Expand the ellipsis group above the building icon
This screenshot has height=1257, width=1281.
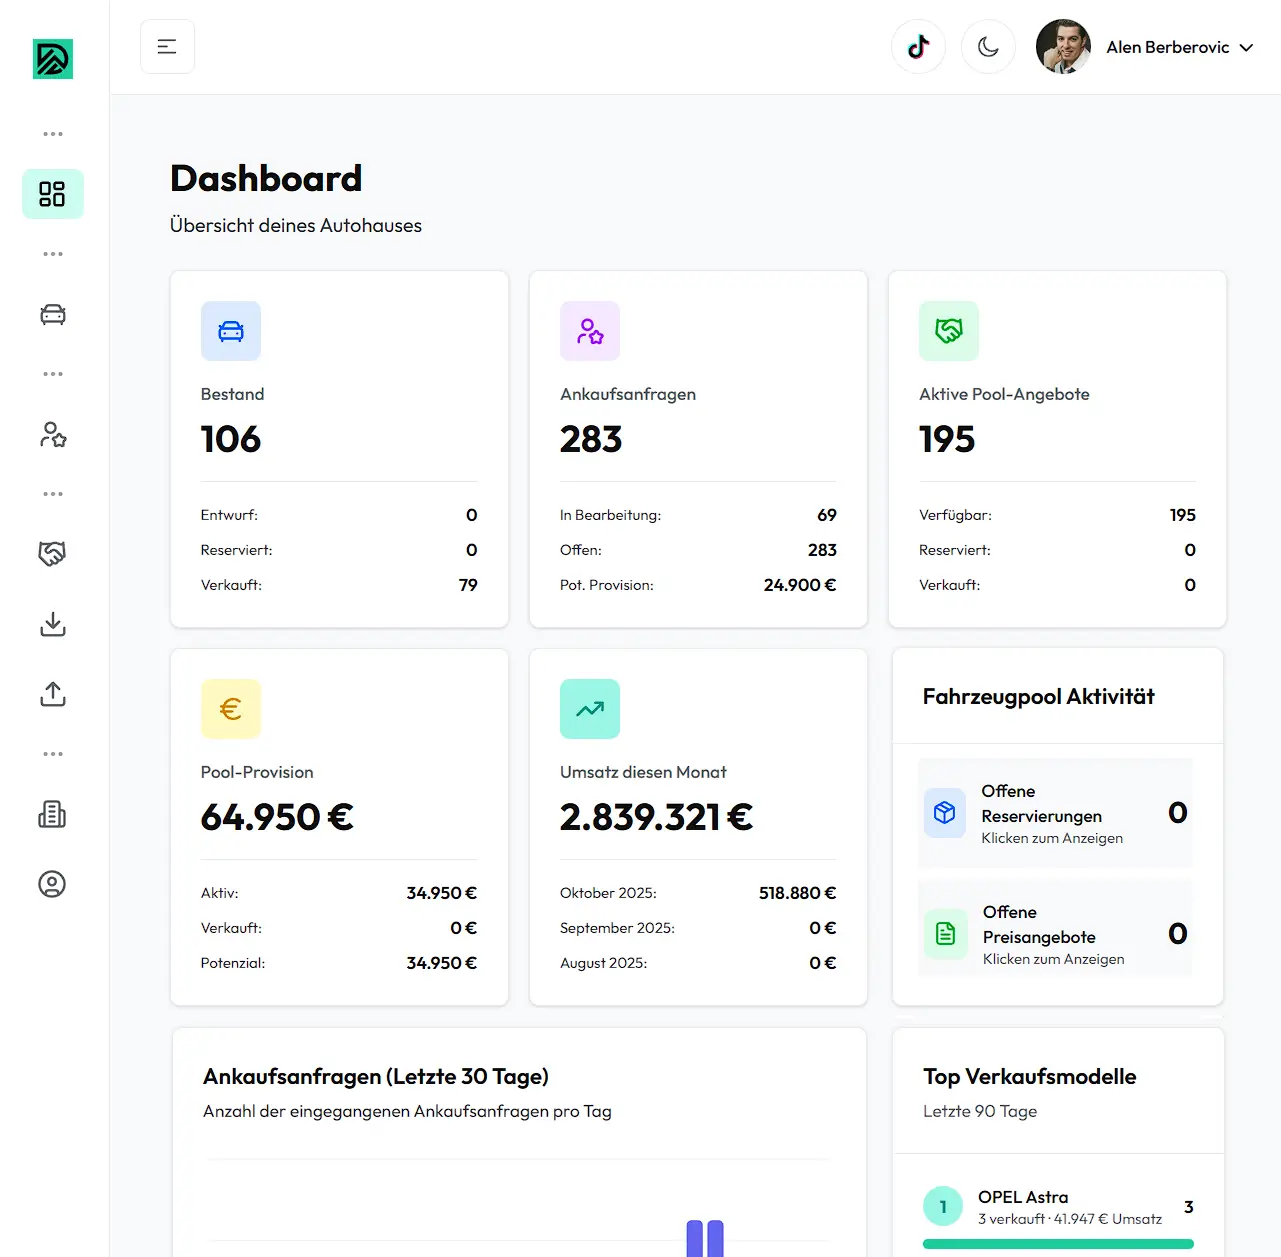pos(52,753)
